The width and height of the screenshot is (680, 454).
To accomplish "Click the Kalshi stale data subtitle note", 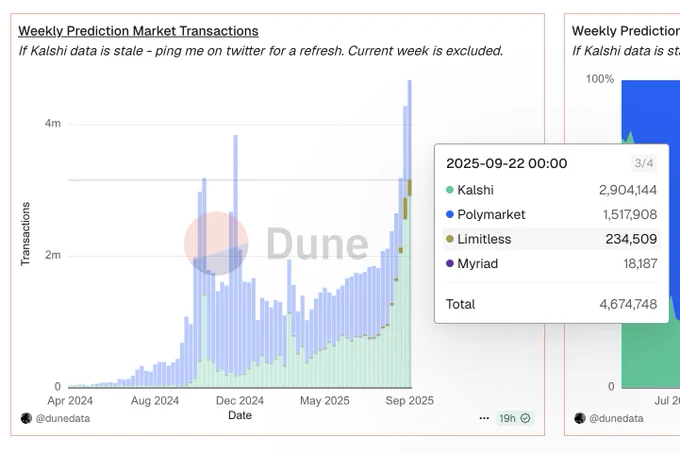I will (x=261, y=51).
